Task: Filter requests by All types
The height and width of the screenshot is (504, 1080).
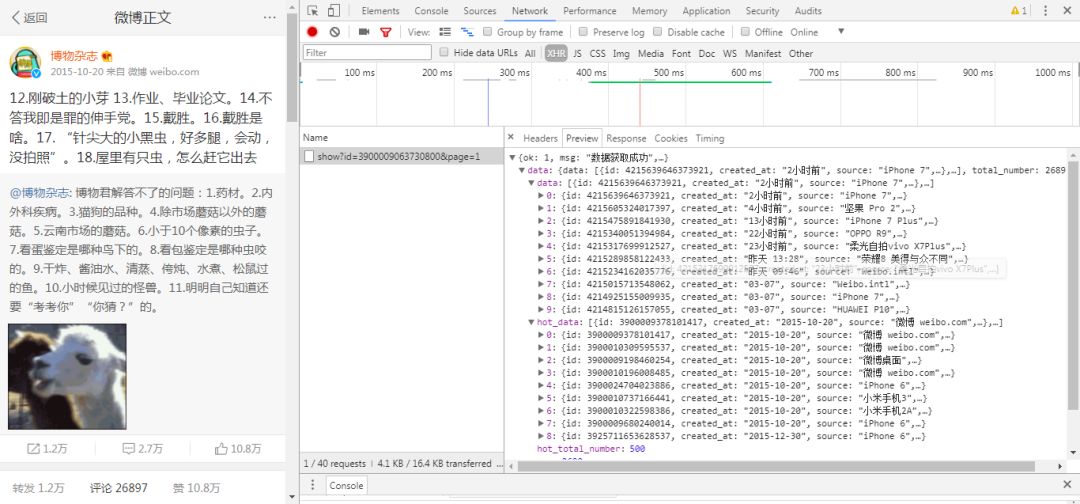Action: pos(530,53)
